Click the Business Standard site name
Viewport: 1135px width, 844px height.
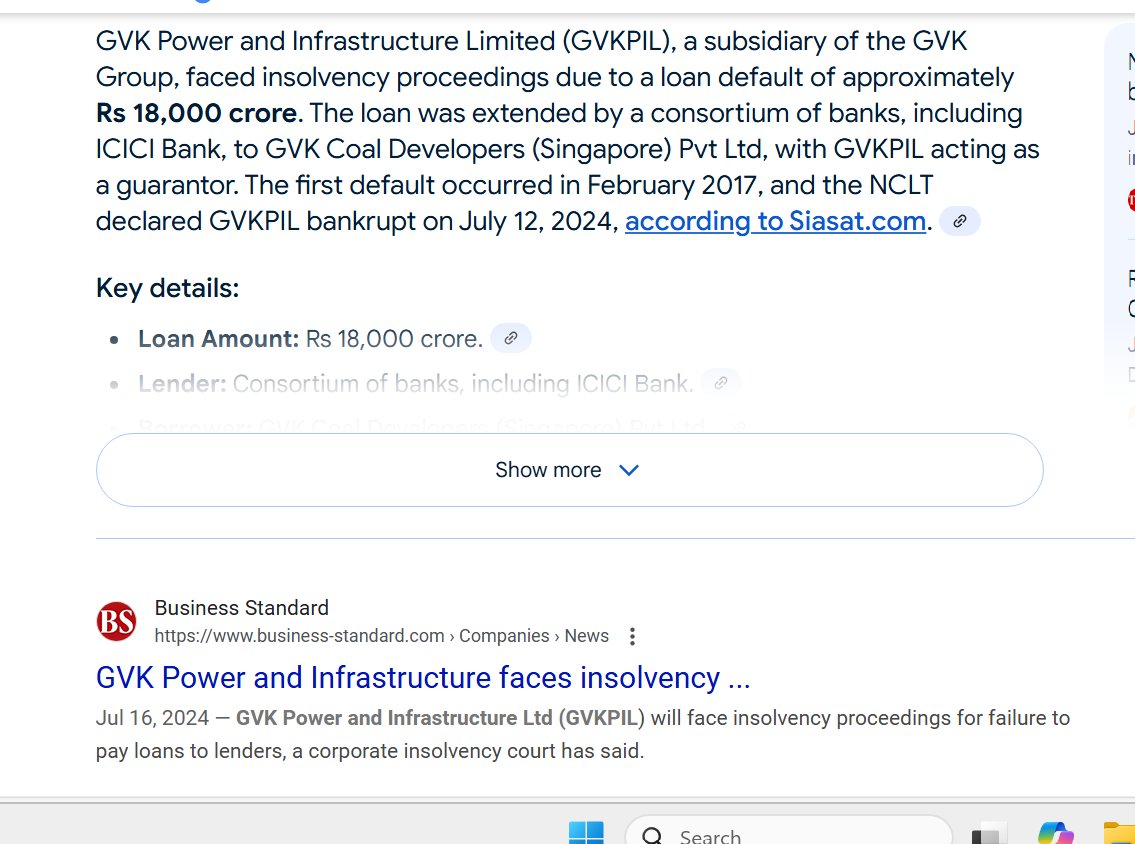coord(242,608)
